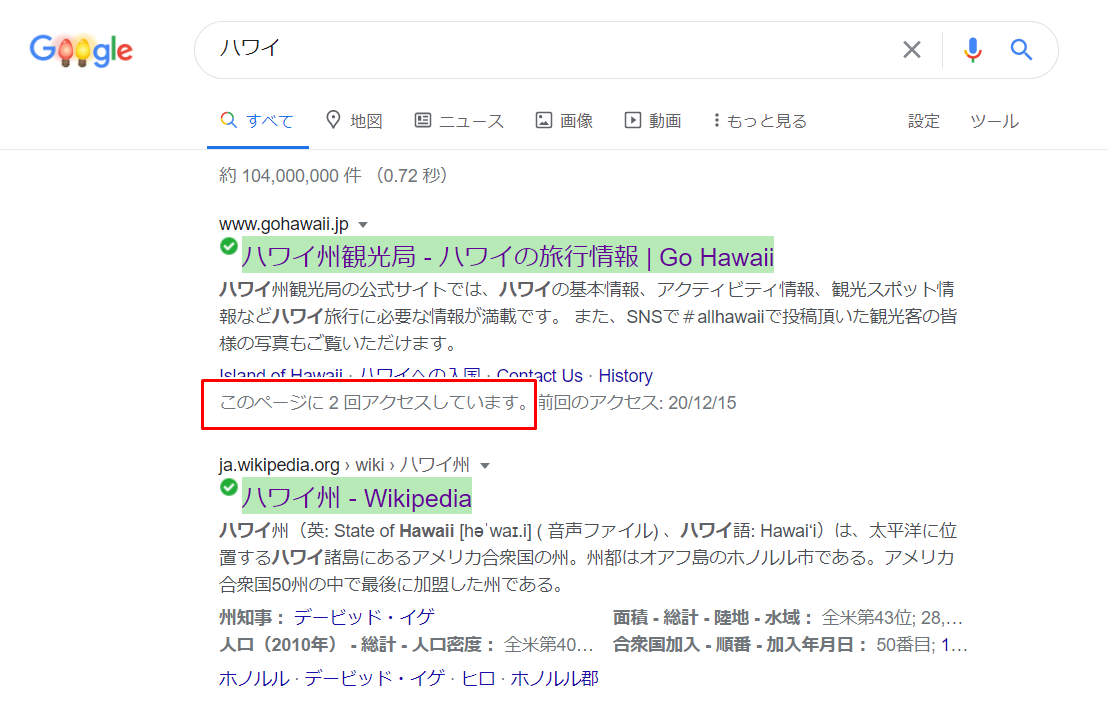Open the ホノルル郡 sitelink

point(555,678)
